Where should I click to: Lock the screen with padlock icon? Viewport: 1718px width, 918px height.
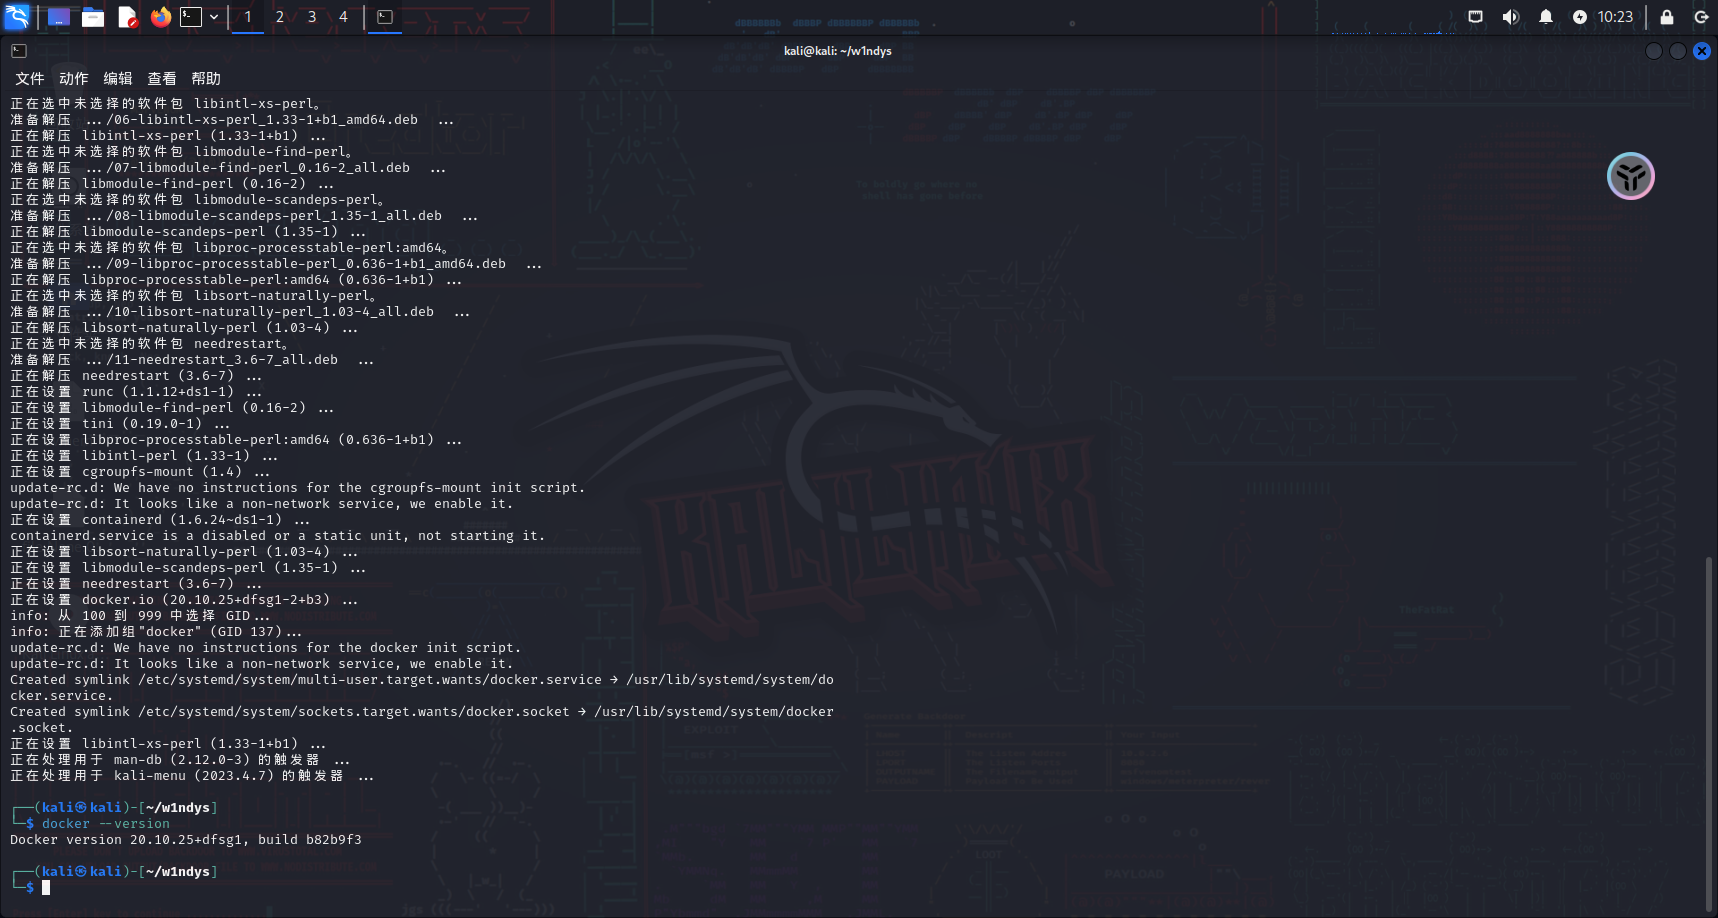click(x=1667, y=17)
